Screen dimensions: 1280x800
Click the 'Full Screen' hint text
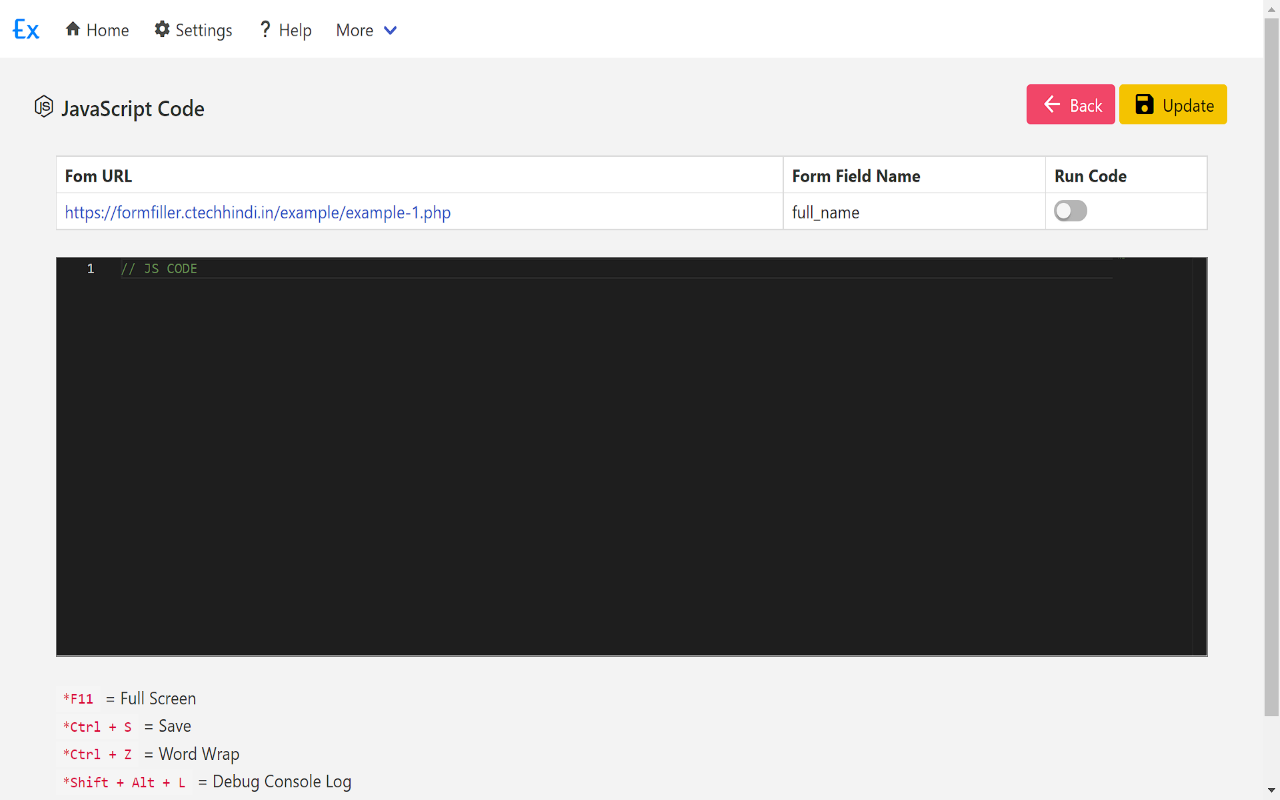click(158, 698)
